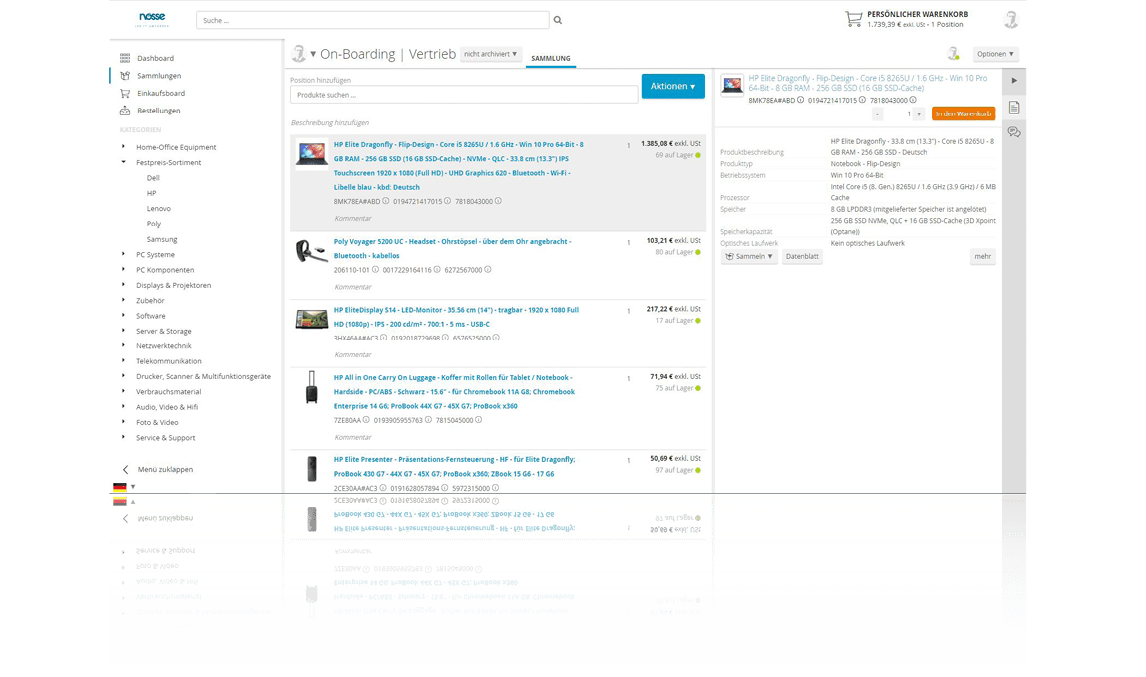
Task: Click the user status avatar left of Optionen
Action: coord(953,53)
